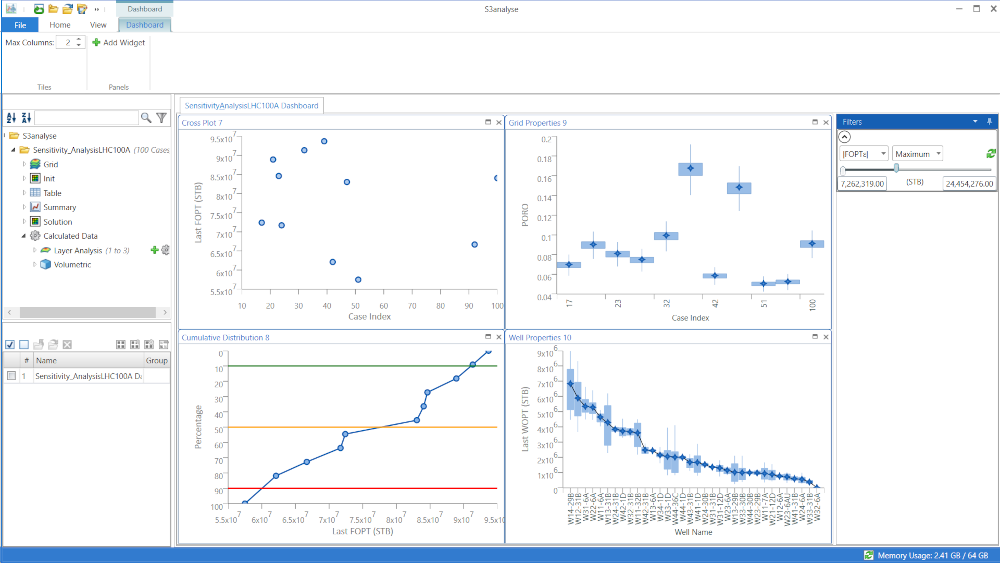This screenshot has width=1000, height=563.
Task: Close the Cross Plot 7 widget
Action: (499, 122)
